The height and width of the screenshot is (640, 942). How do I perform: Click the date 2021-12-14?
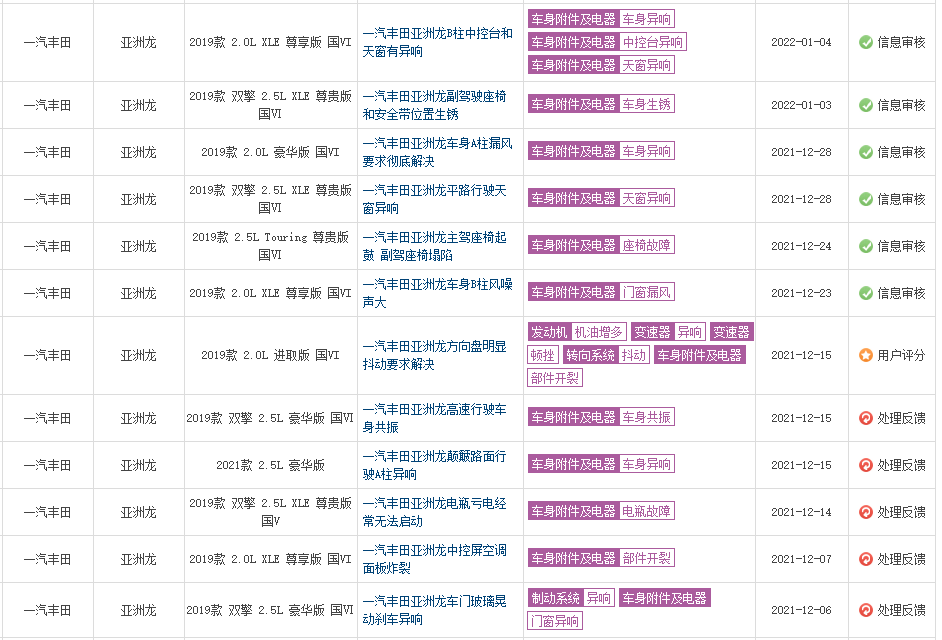point(801,512)
